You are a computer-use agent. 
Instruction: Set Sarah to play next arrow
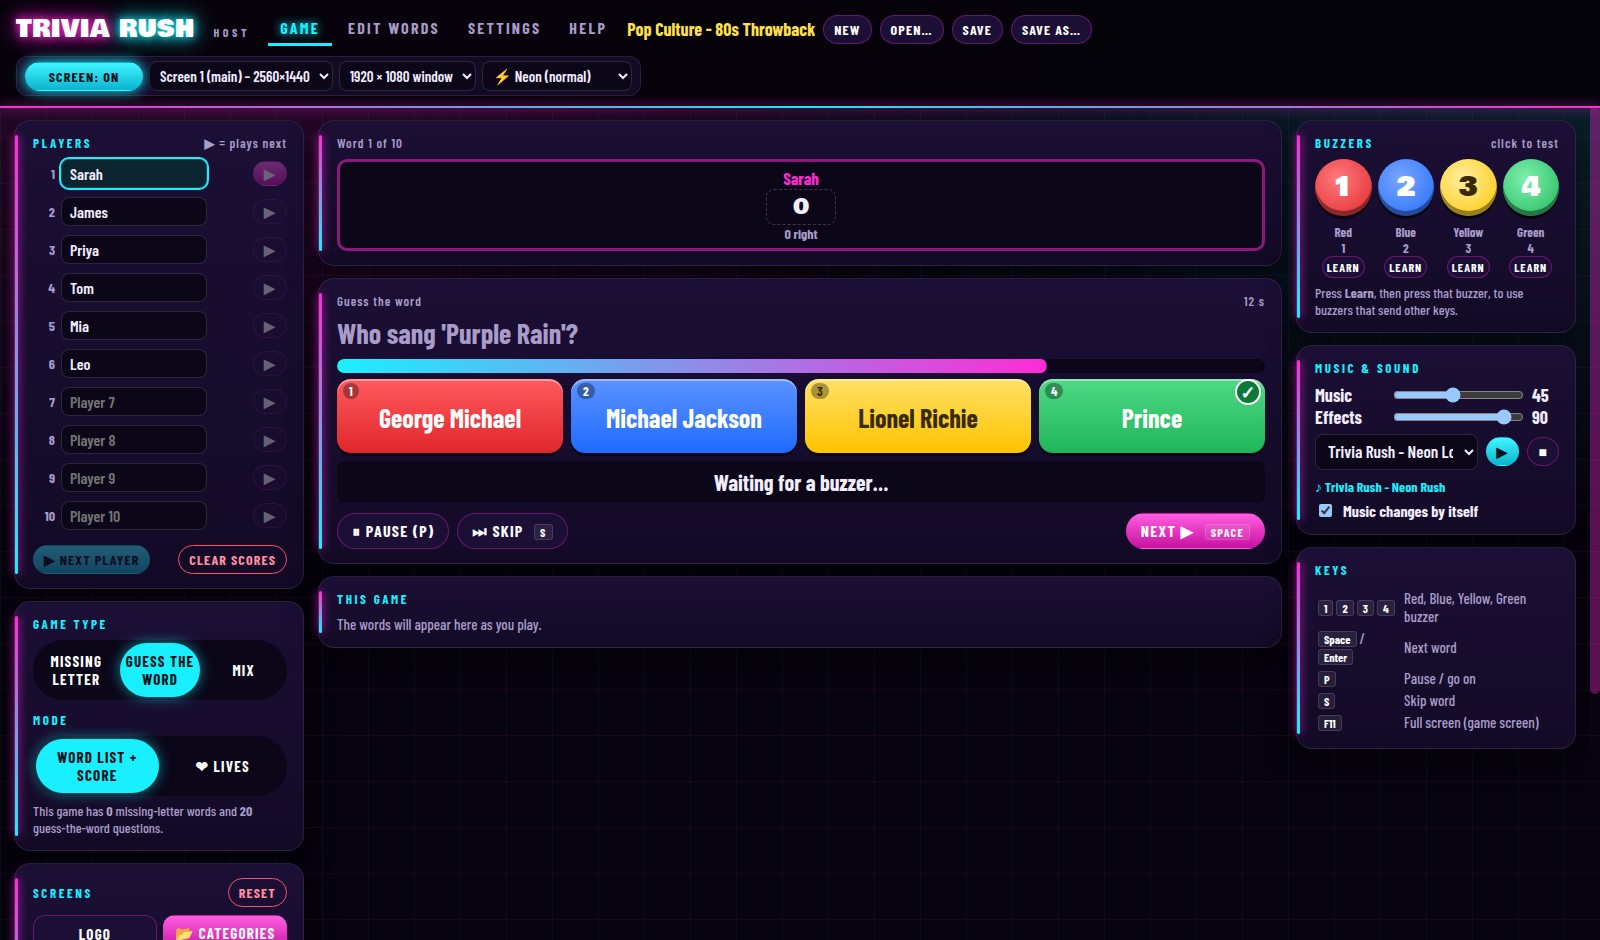click(x=269, y=174)
